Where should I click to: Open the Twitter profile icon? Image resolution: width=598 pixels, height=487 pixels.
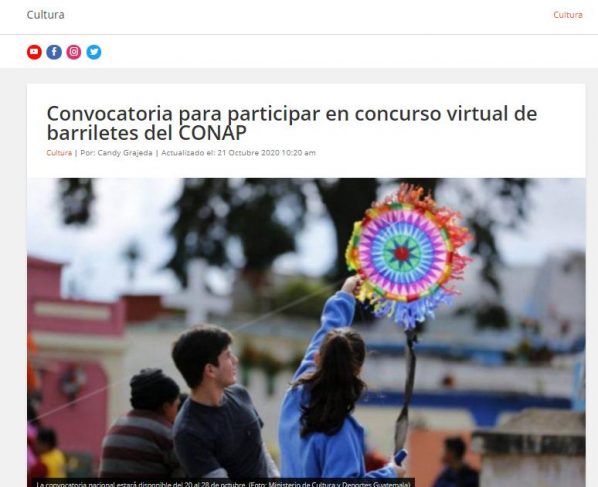pos(94,52)
